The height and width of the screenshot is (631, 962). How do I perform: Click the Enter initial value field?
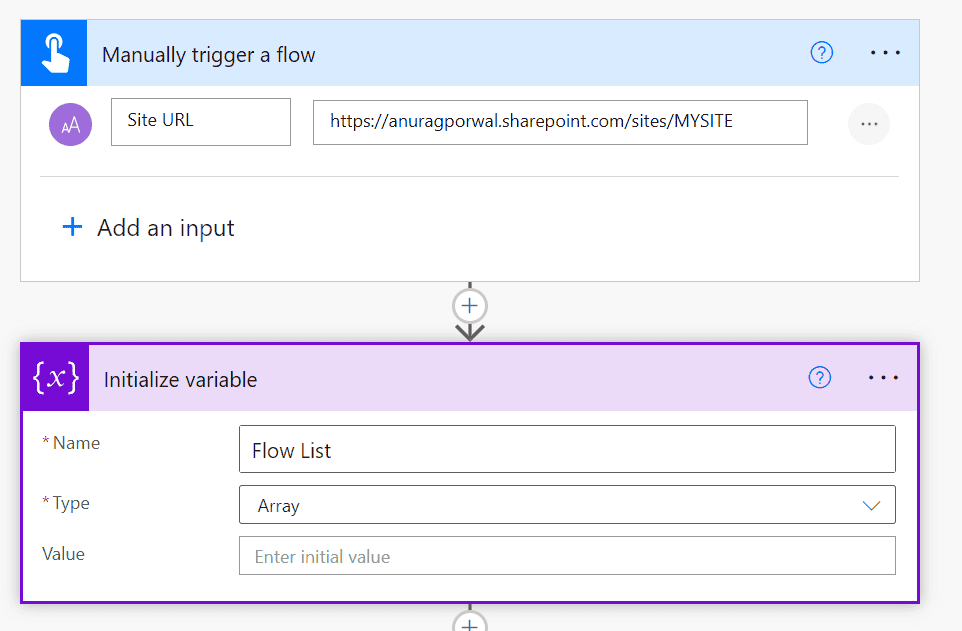tap(566, 556)
